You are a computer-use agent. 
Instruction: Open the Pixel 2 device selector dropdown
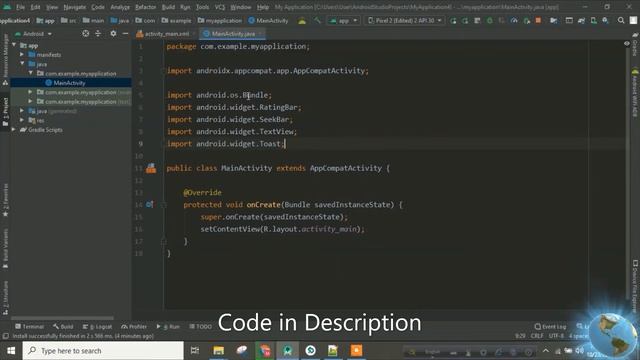(x=405, y=20)
